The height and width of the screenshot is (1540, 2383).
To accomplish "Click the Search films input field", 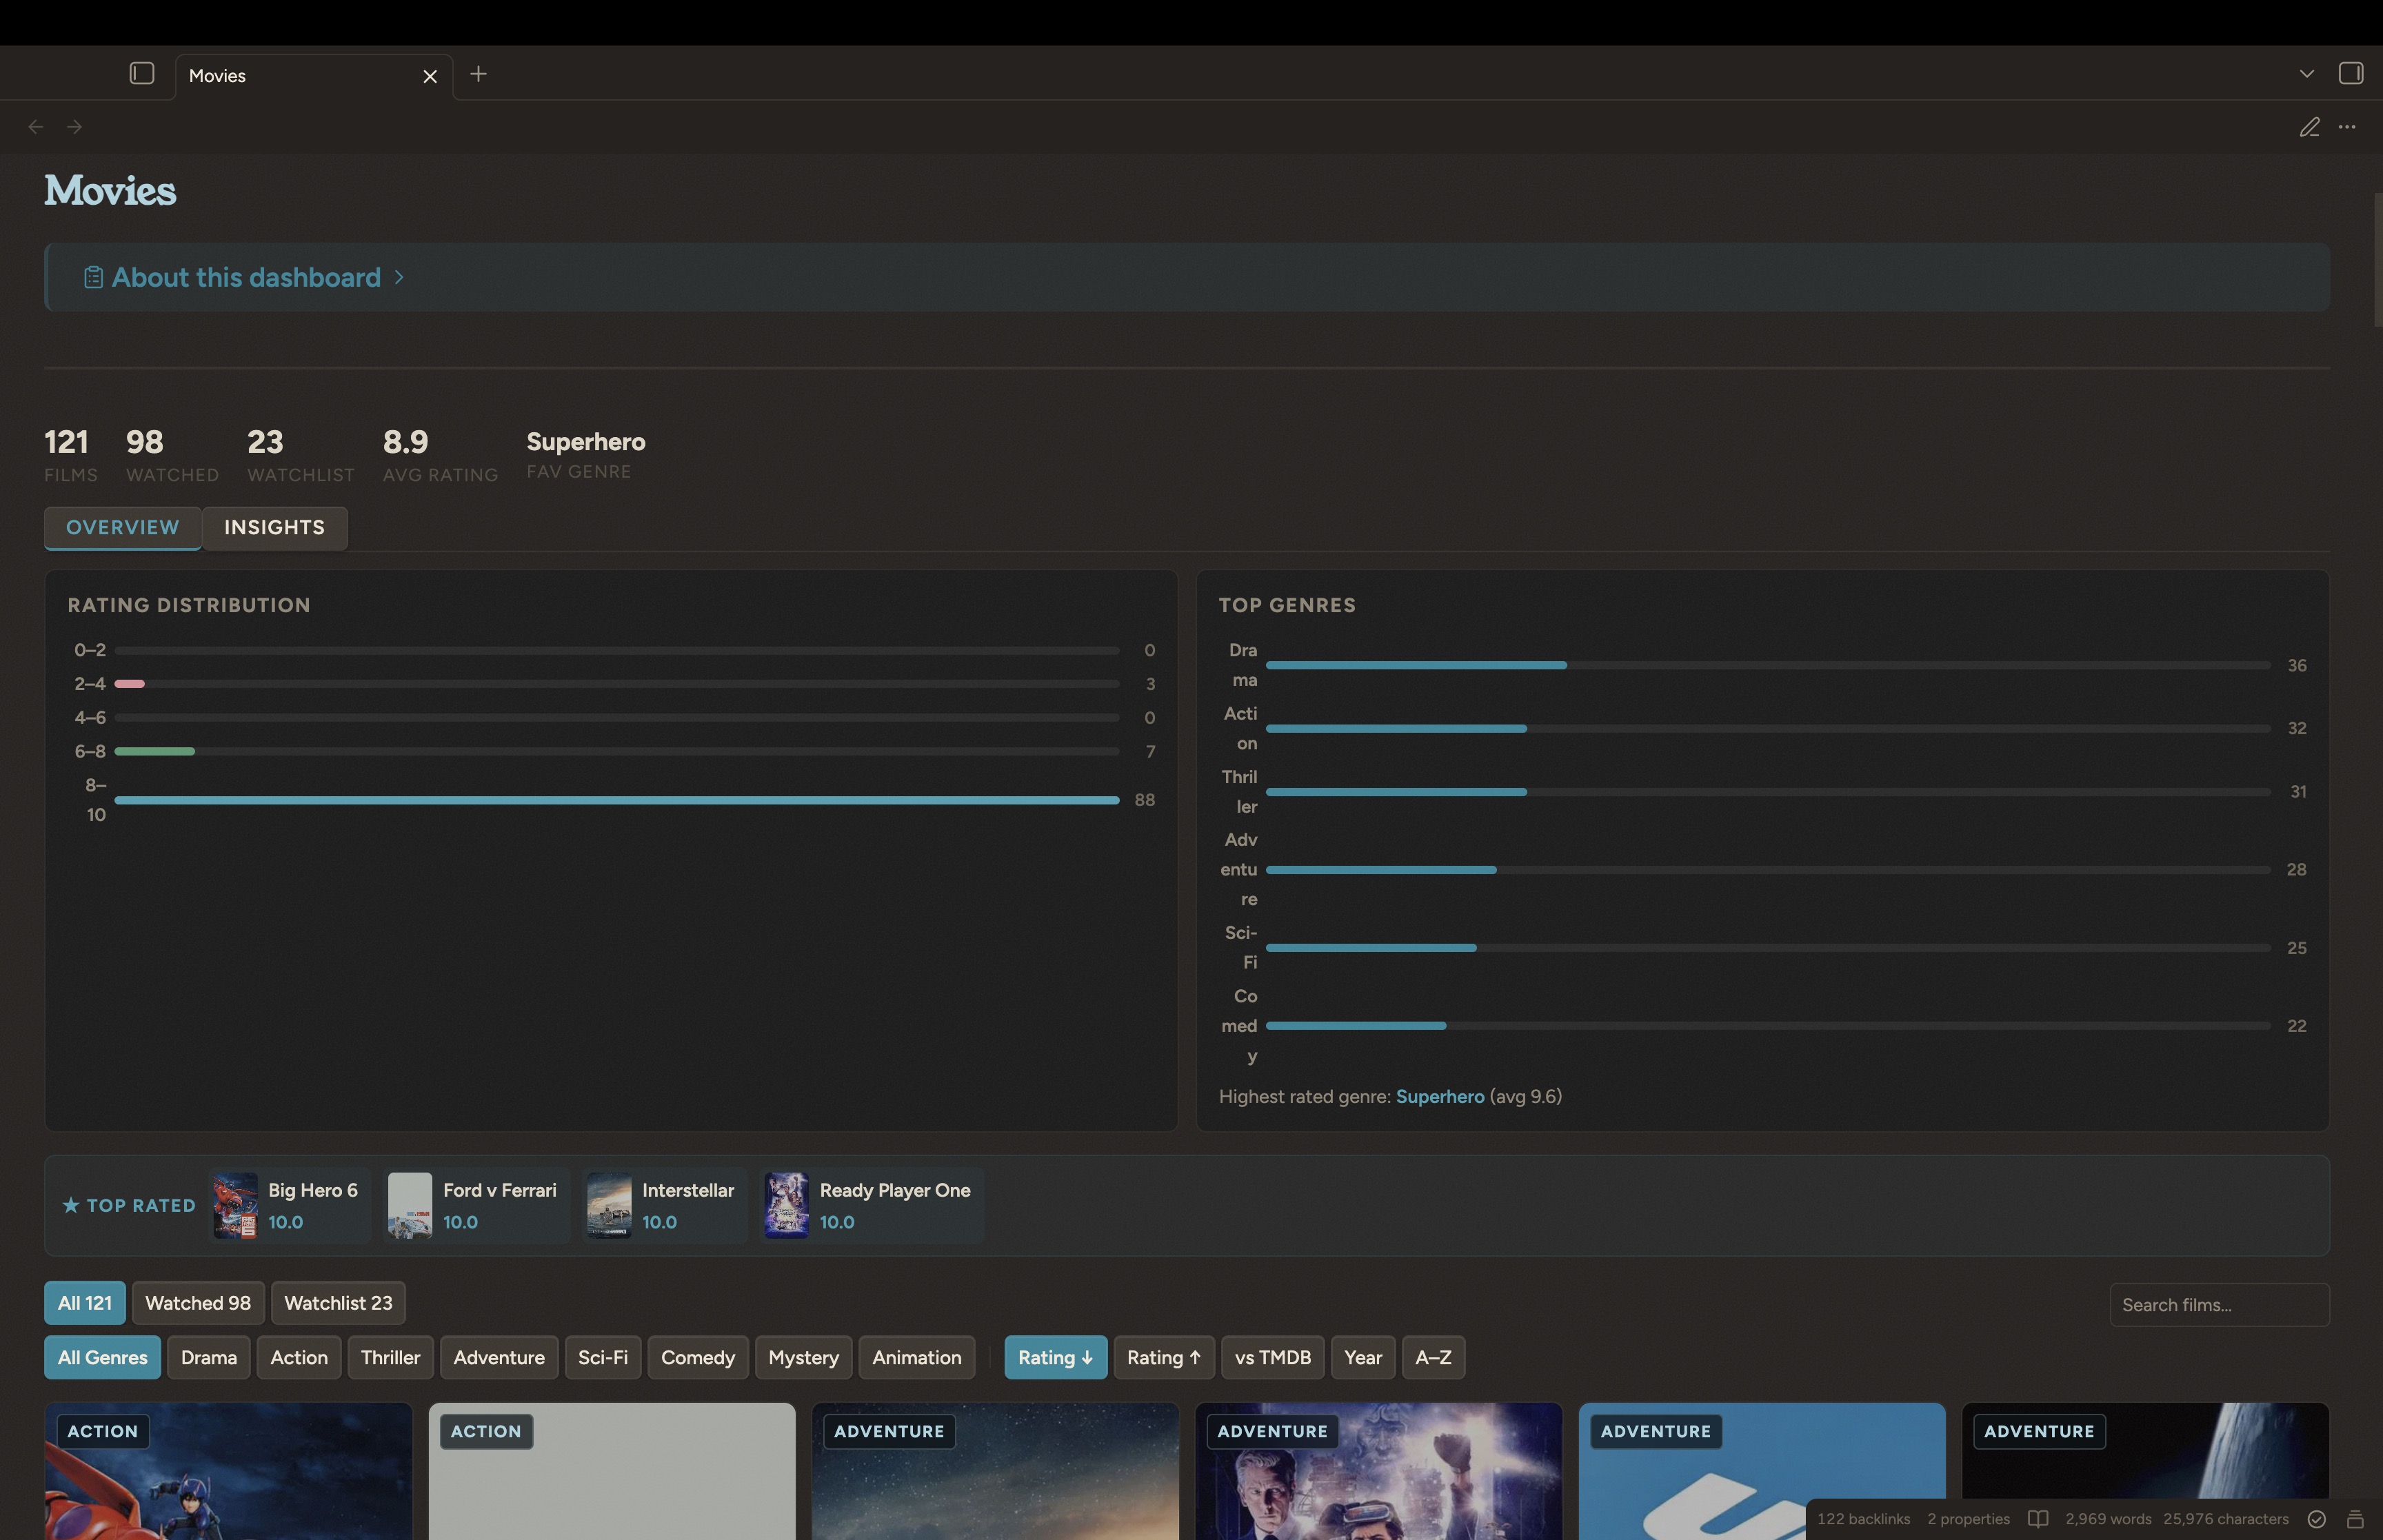I will pos(2218,1305).
